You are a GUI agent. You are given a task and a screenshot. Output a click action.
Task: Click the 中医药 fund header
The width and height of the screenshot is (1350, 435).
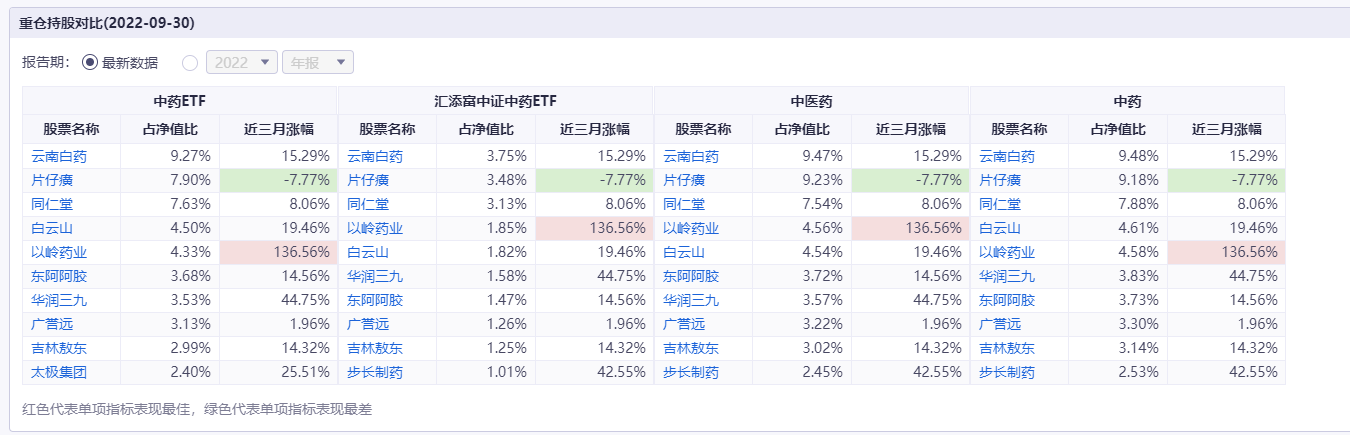coord(811,101)
